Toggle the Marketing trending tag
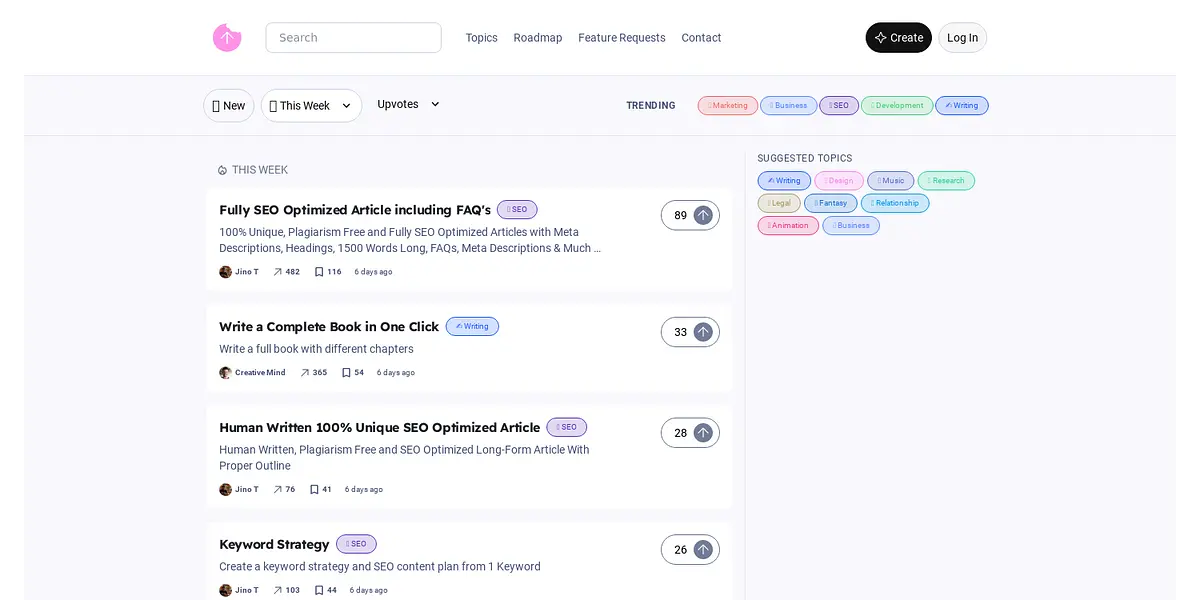 point(727,106)
